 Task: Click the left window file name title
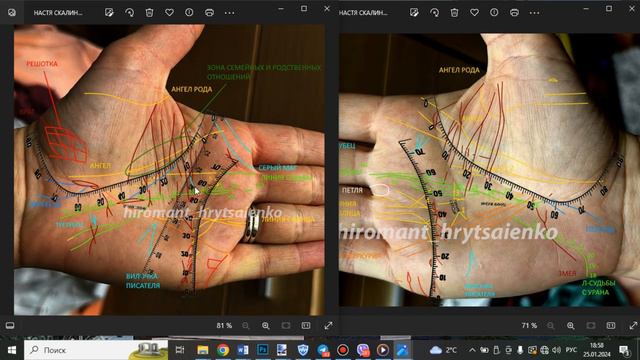click(58, 13)
